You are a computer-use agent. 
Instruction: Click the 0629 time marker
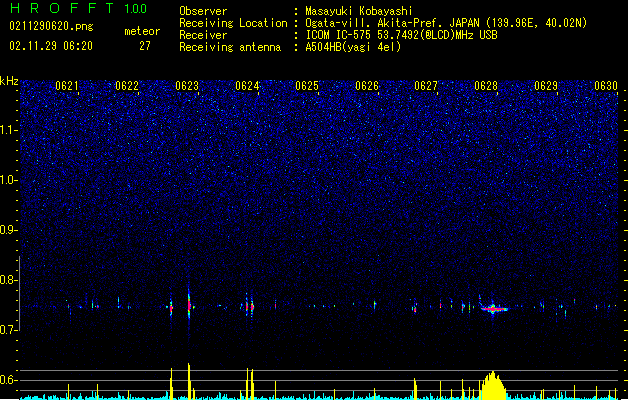pos(546,86)
